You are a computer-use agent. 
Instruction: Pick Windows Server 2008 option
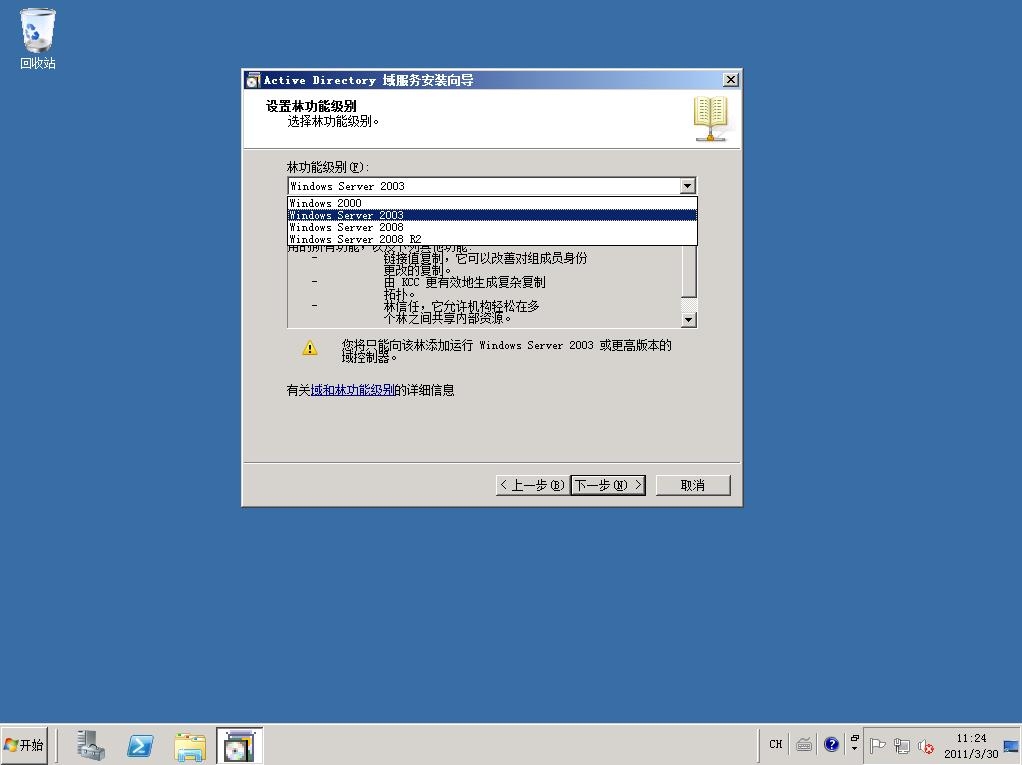[492, 227]
